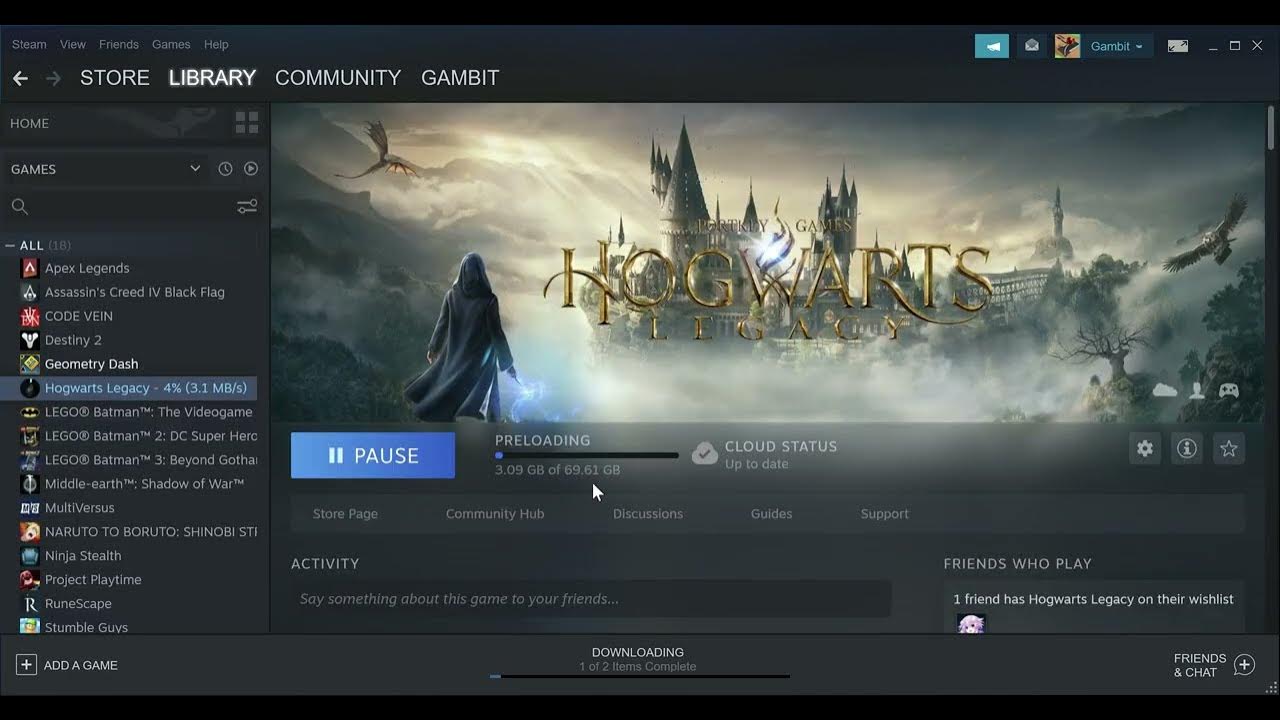Open the Gambit account dropdown
This screenshot has width=1280, height=720.
coord(1116,46)
